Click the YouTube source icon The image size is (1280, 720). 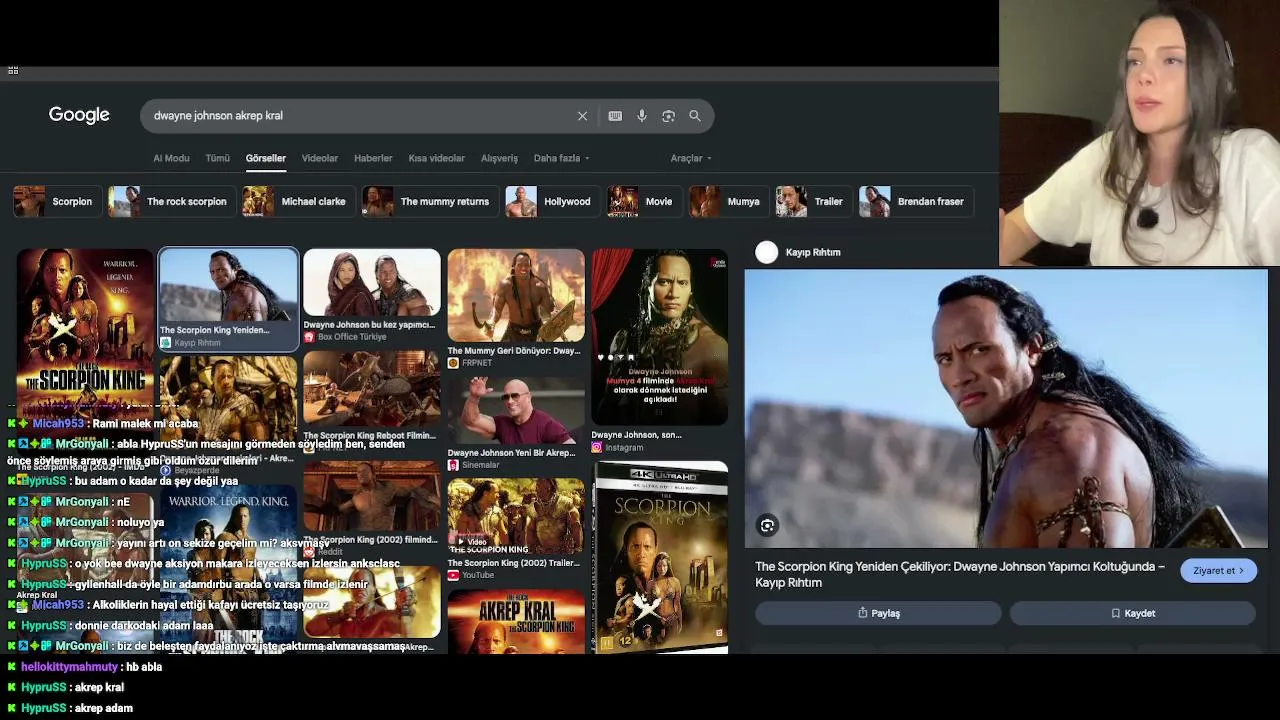(453, 575)
